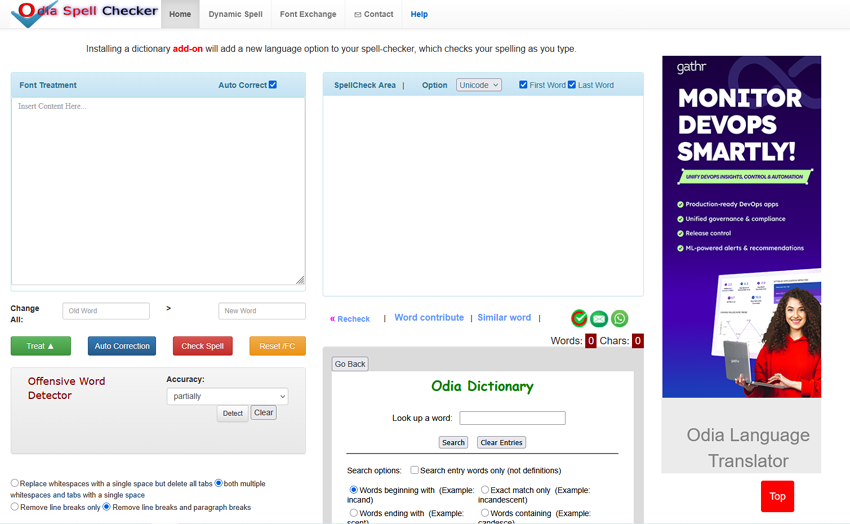Click the red Top button

(x=777, y=496)
